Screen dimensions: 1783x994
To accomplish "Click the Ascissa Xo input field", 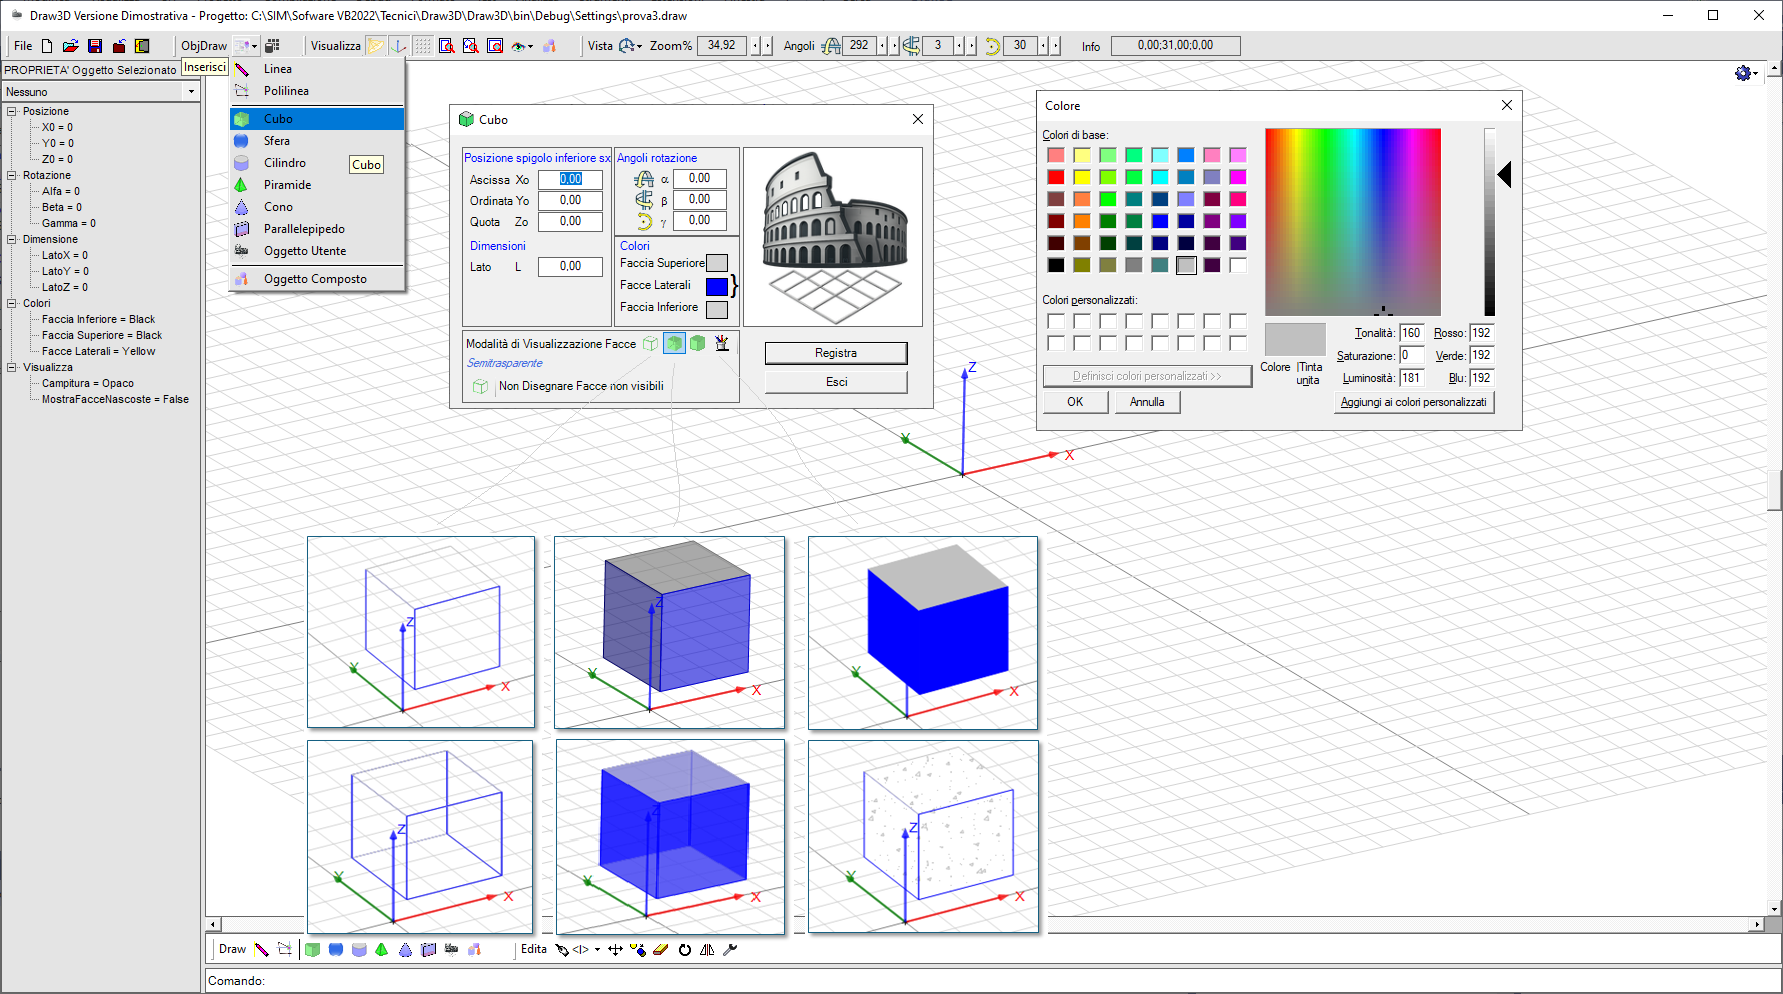I will 570,179.
